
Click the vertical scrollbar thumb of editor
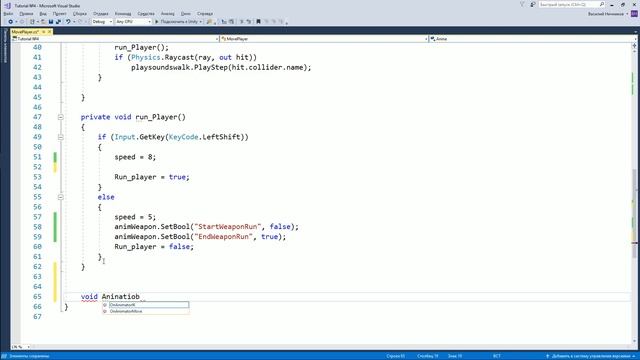point(634,213)
